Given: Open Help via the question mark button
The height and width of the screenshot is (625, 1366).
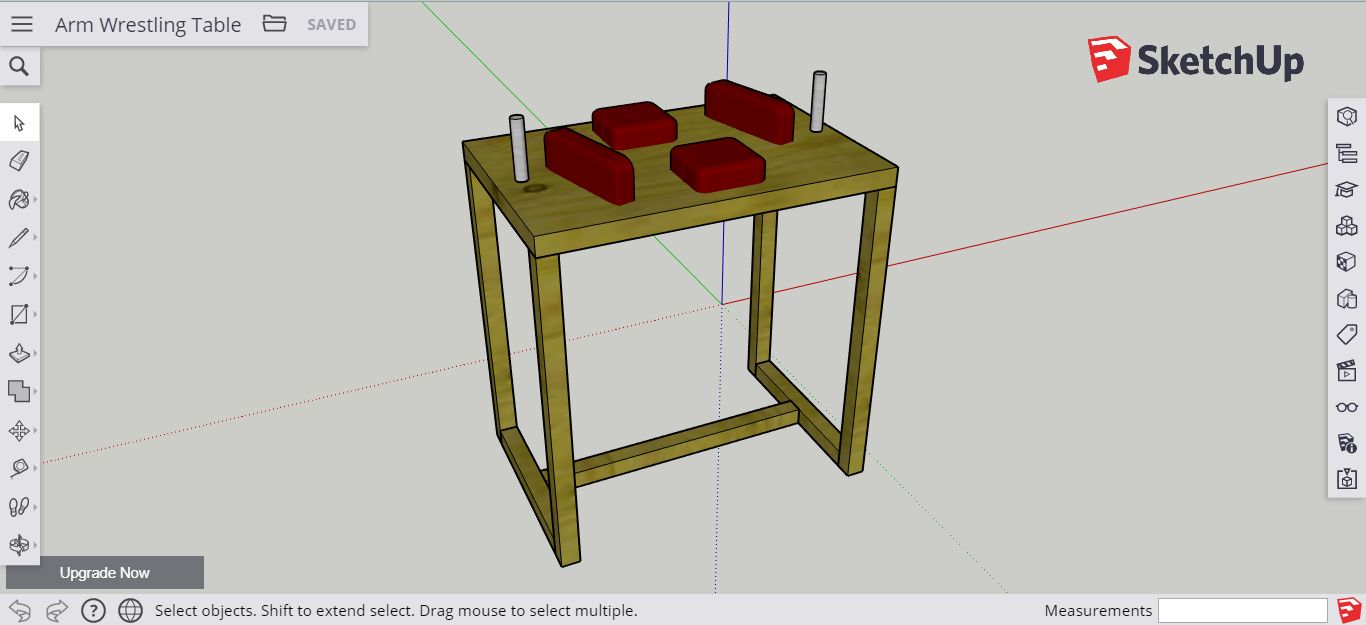Looking at the screenshot, I should tap(93, 610).
